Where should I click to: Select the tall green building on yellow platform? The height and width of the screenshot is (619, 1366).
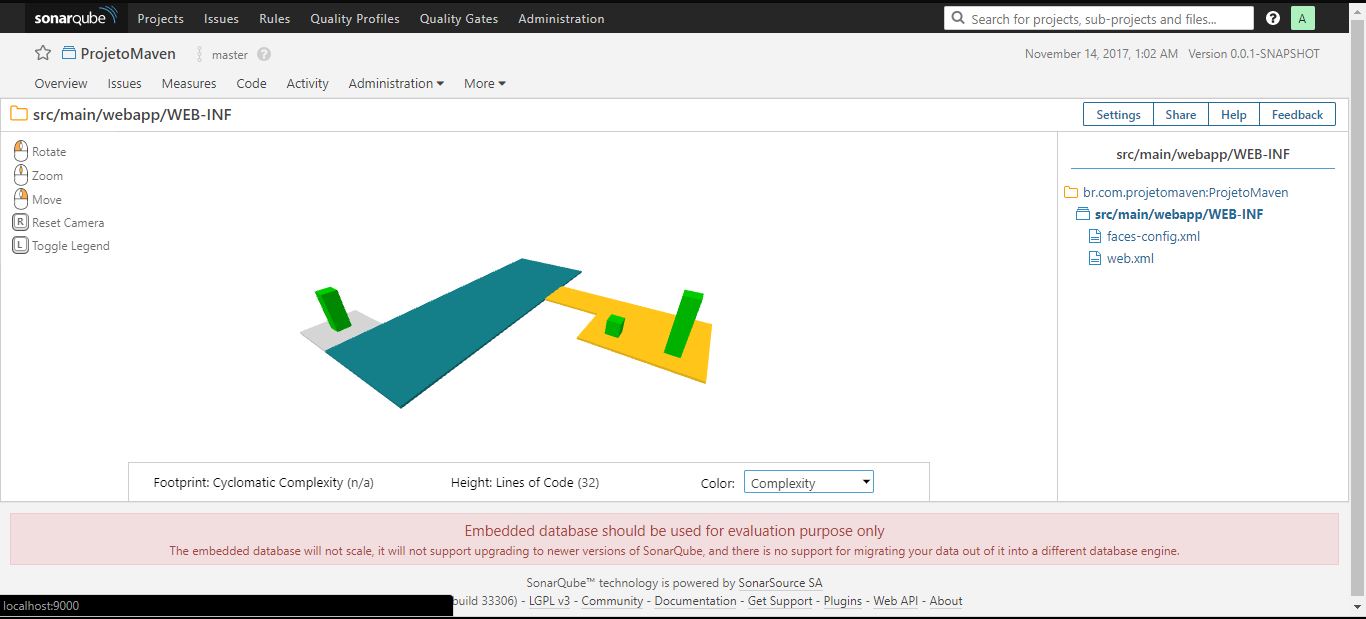[683, 323]
